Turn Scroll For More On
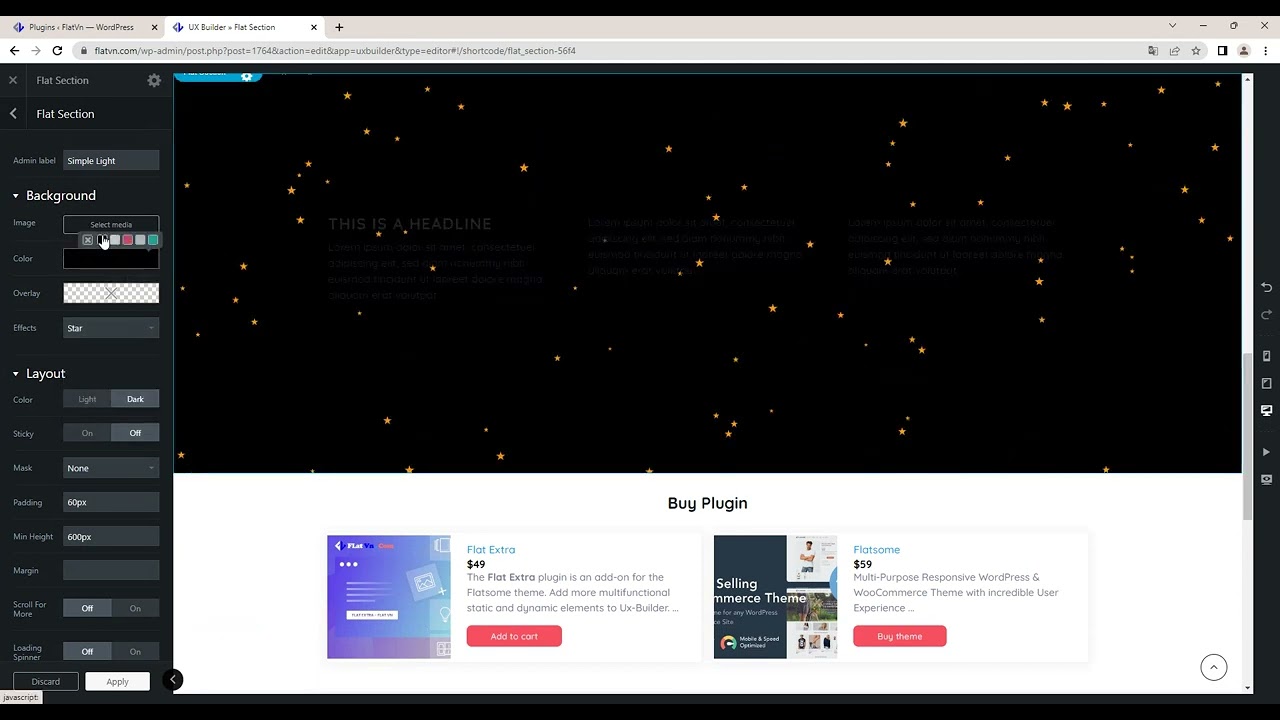1280x720 pixels. tap(135, 608)
